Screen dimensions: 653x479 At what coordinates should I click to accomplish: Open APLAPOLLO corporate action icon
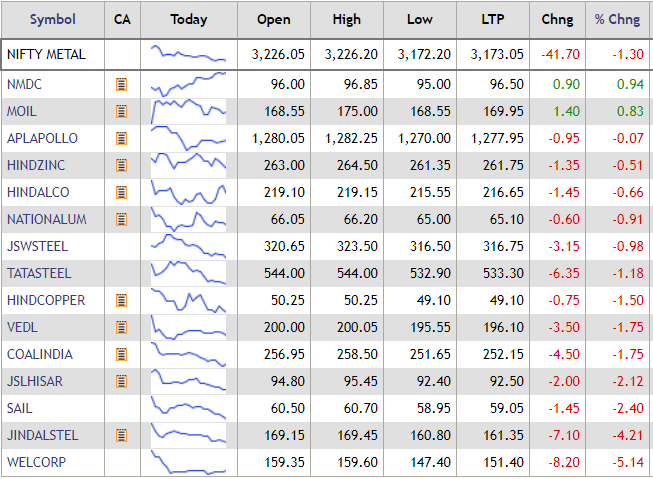[x=122, y=139]
